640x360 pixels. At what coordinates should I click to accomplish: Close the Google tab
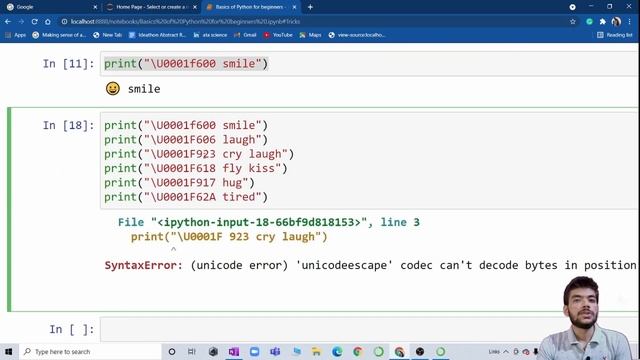point(95,7)
